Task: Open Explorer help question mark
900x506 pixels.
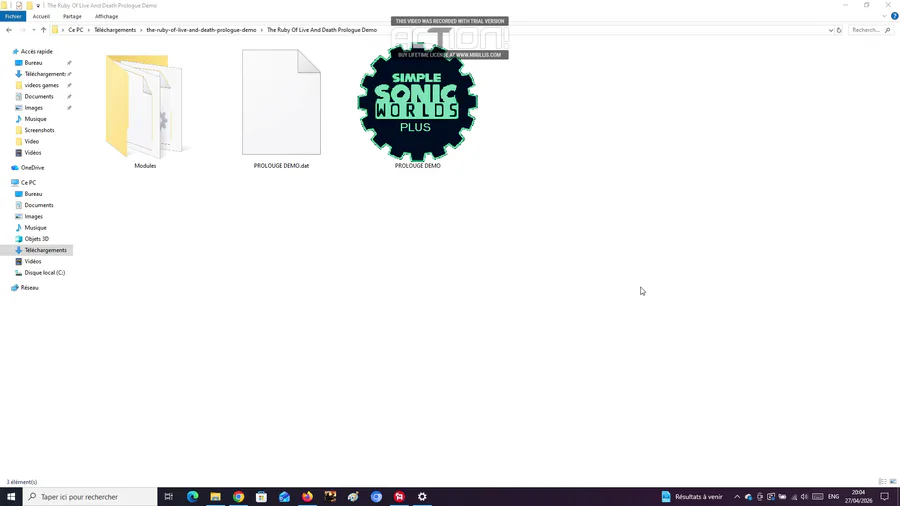Action: [x=894, y=16]
